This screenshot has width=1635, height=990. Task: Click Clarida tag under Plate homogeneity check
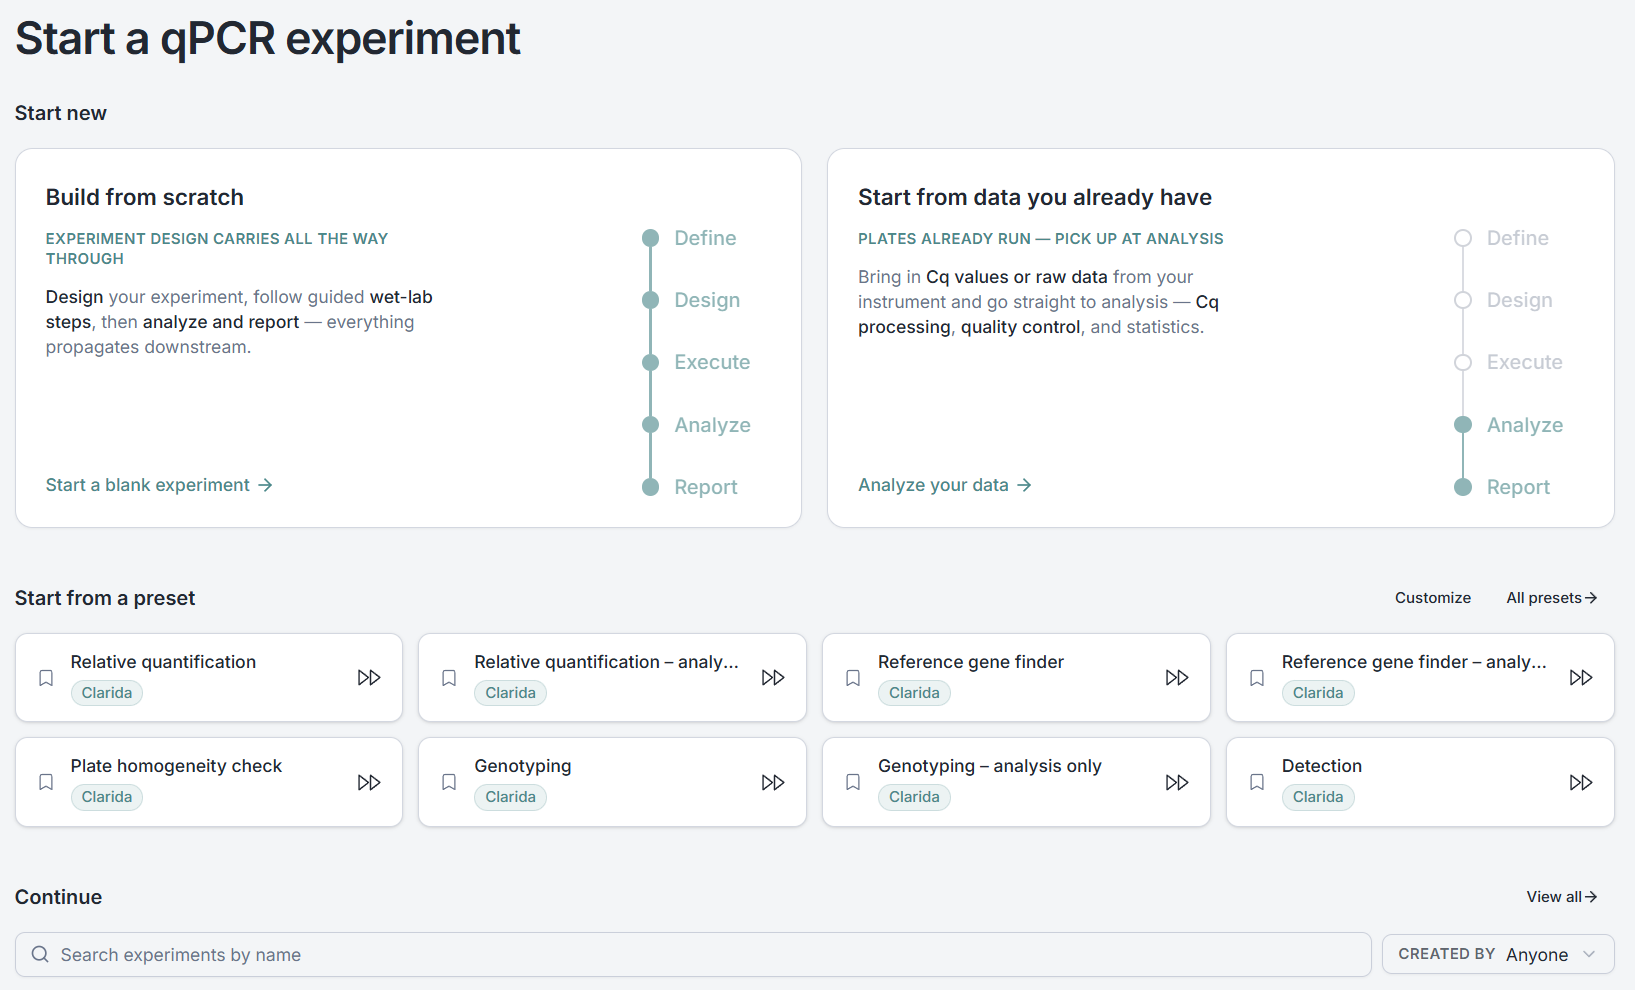click(107, 797)
